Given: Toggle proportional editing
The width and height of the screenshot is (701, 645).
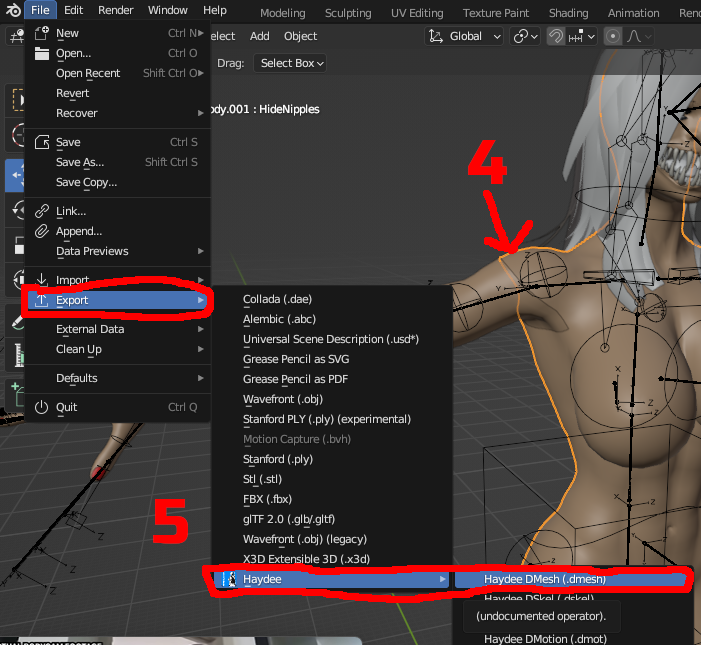Looking at the screenshot, I should pyautogui.click(x=612, y=36).
